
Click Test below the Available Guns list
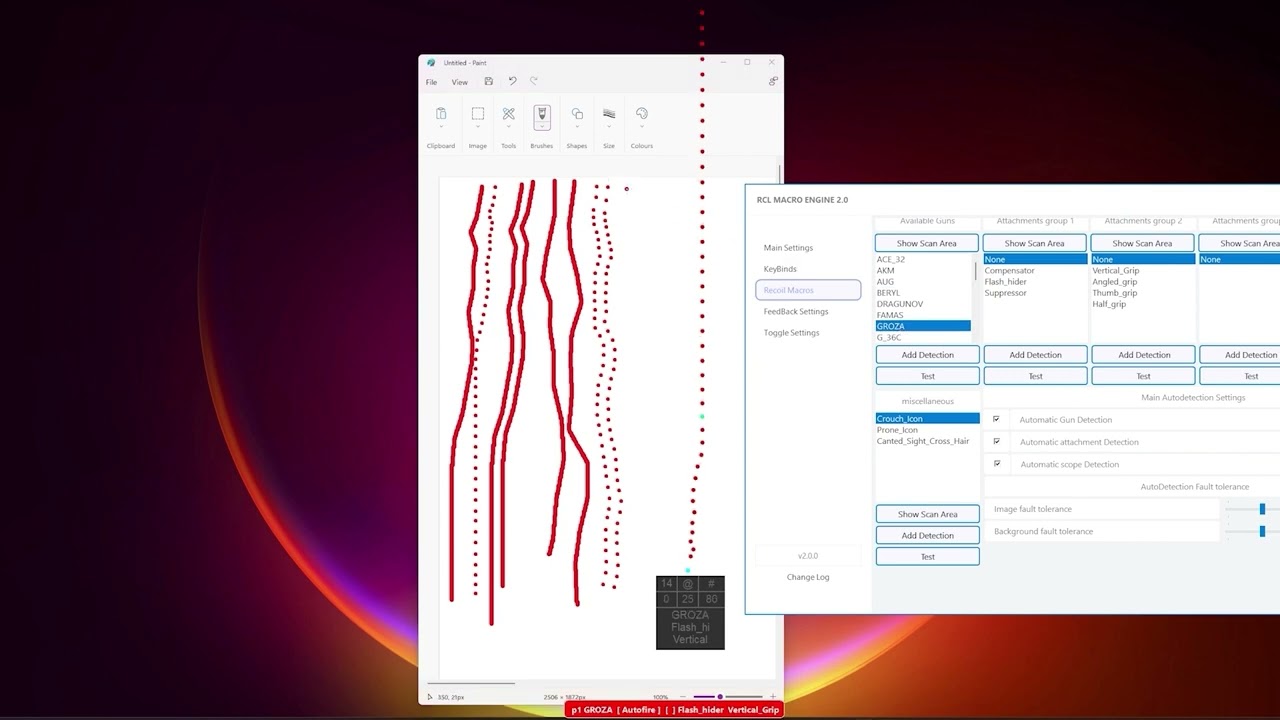click(927, 376)
